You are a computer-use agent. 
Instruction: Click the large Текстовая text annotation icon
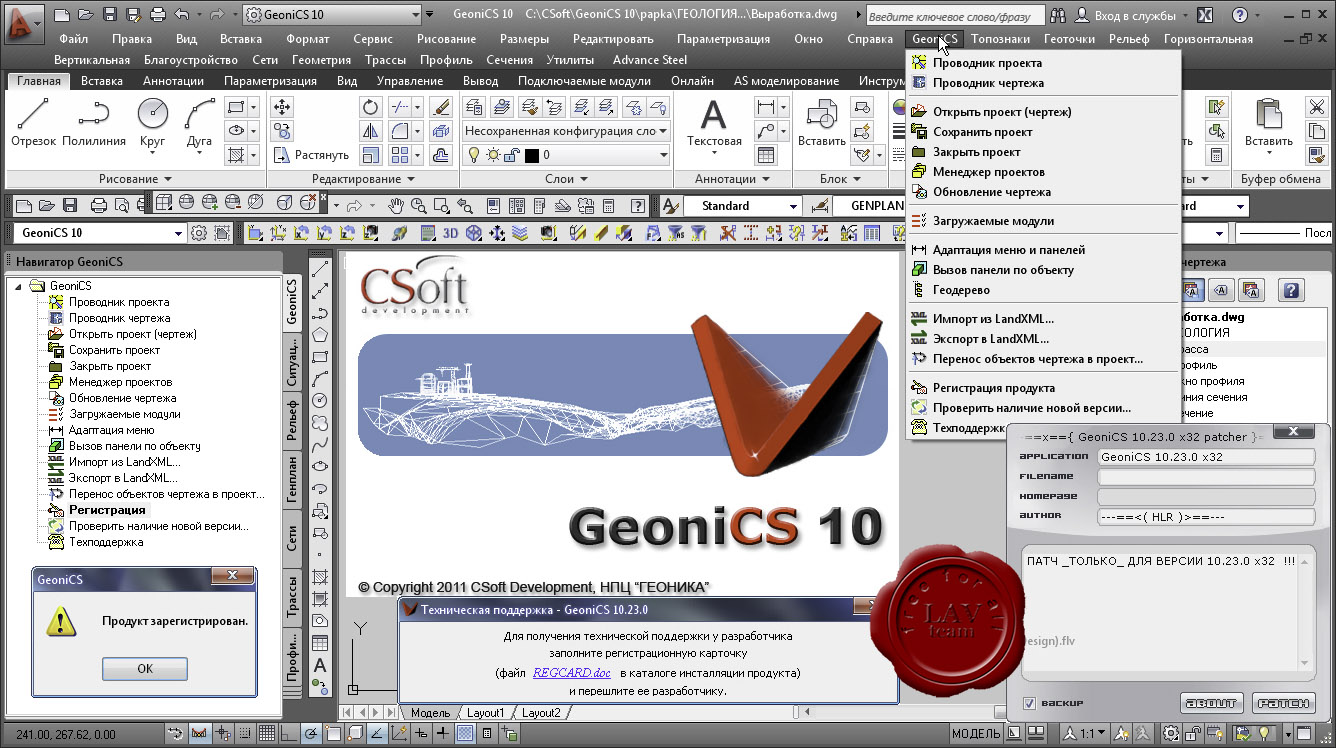point(713,123)
